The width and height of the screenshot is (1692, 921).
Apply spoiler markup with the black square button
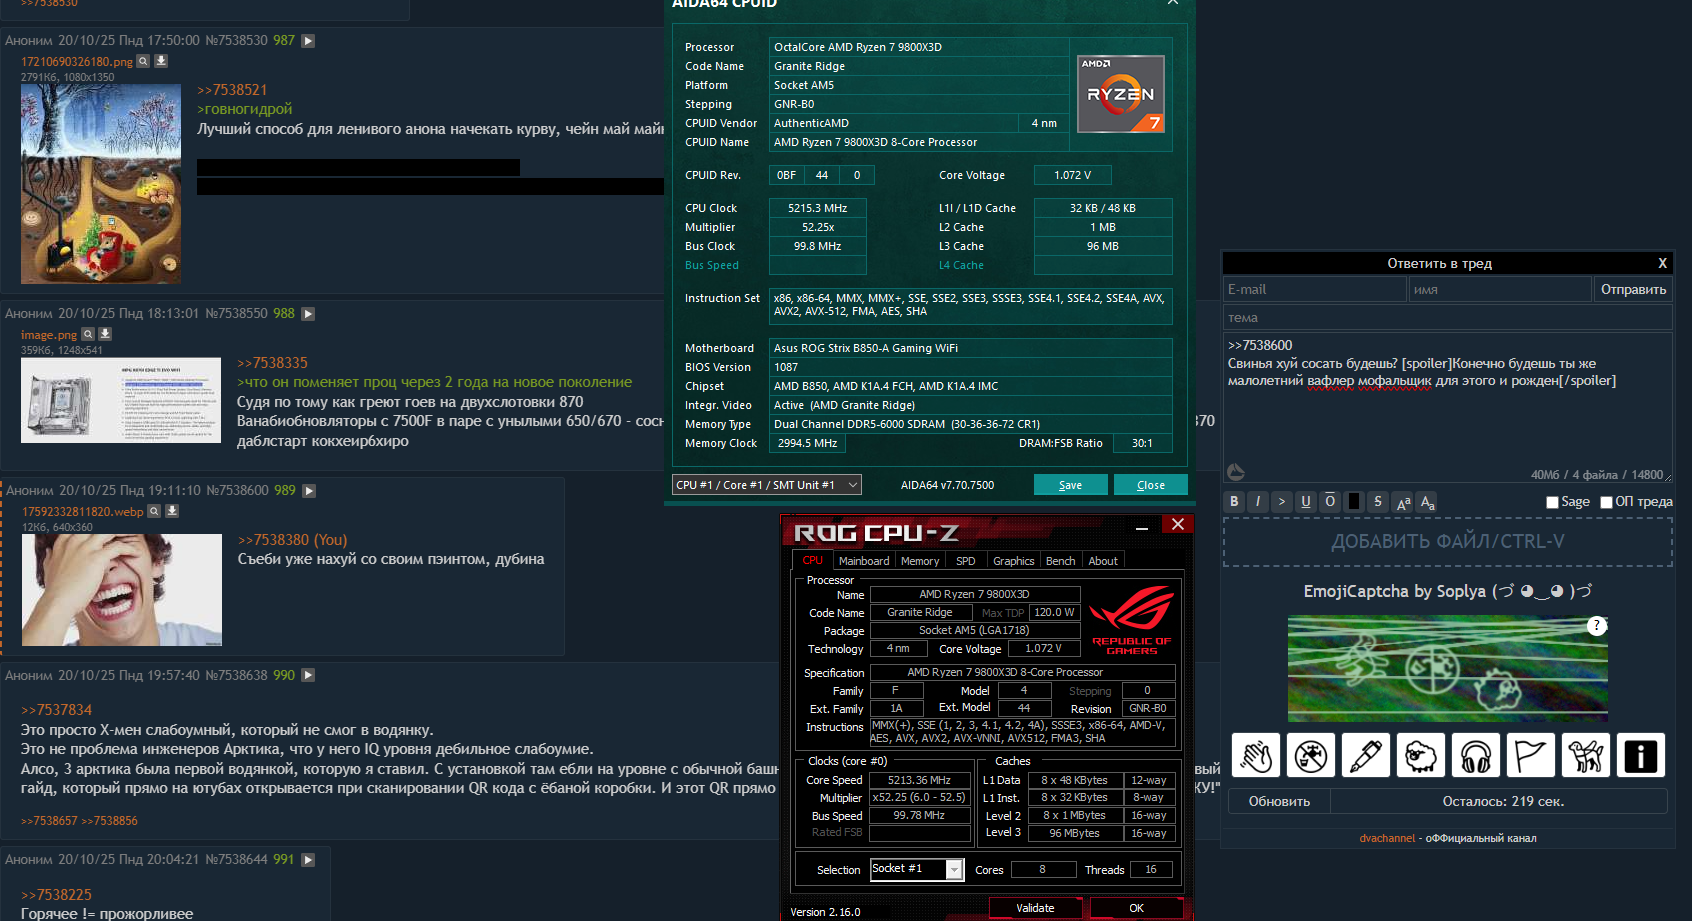pyautogui.click(x=1354, y=502)
